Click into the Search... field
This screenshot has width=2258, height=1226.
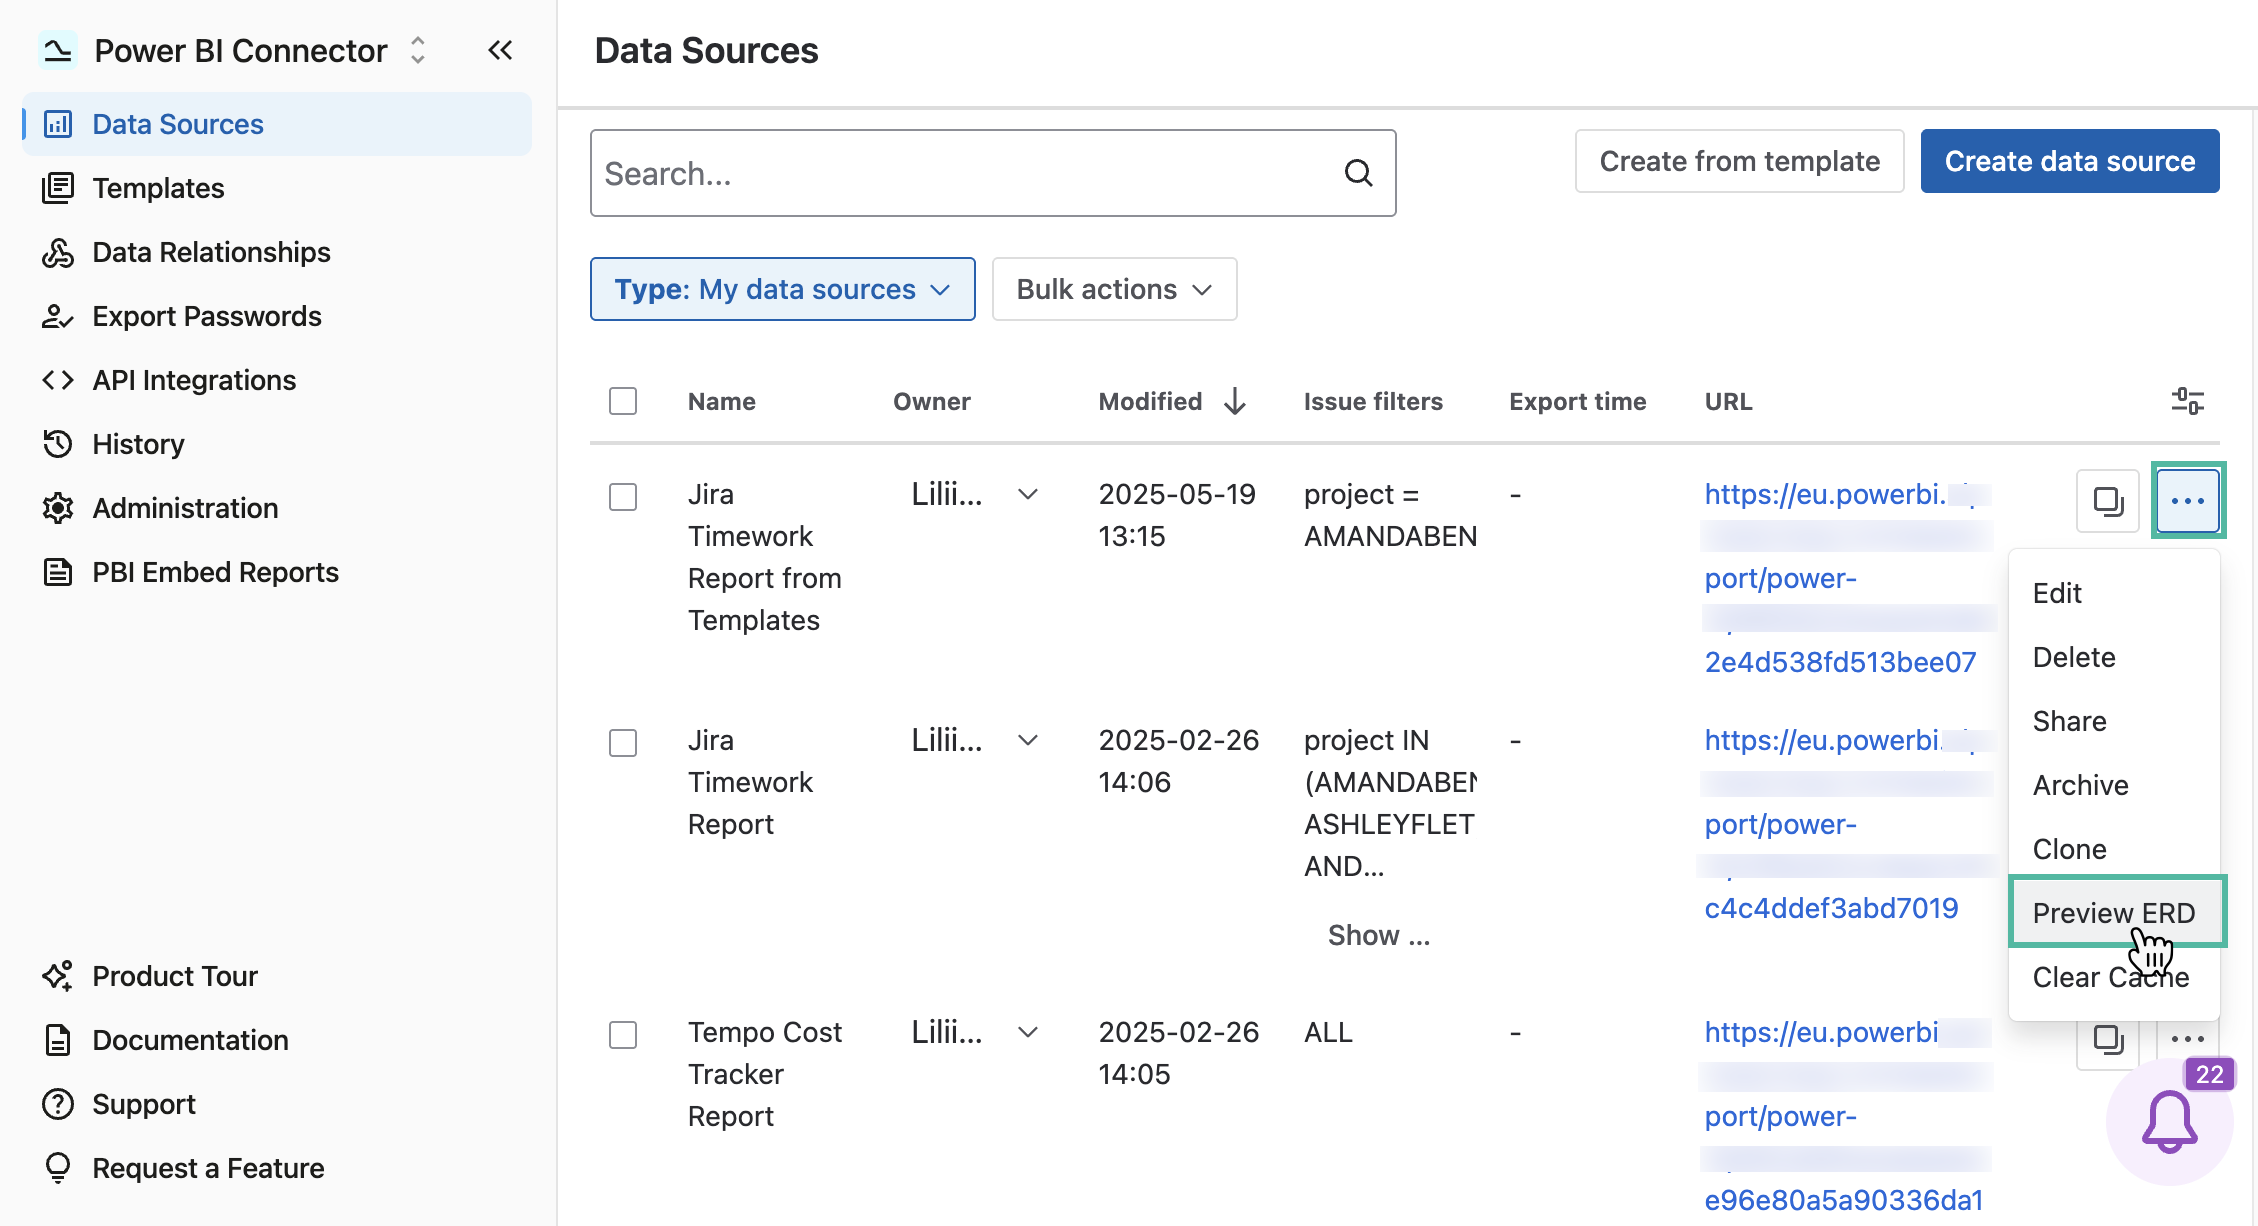pyautogui.click(x=993, y=173)
